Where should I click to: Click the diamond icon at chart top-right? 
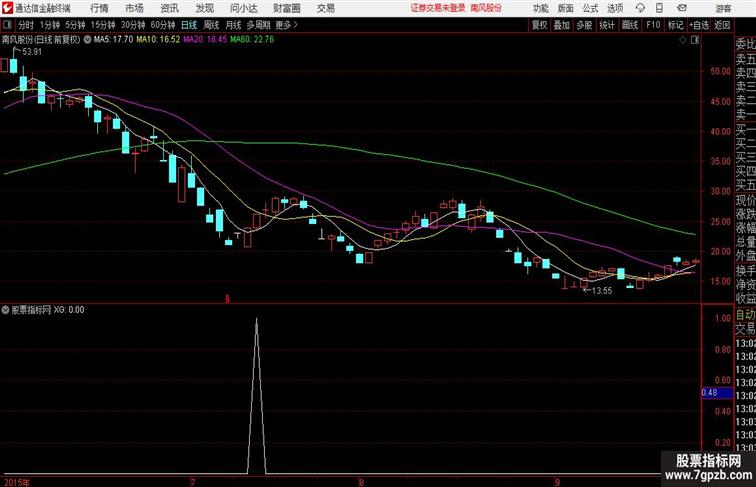tap(683, 40)
